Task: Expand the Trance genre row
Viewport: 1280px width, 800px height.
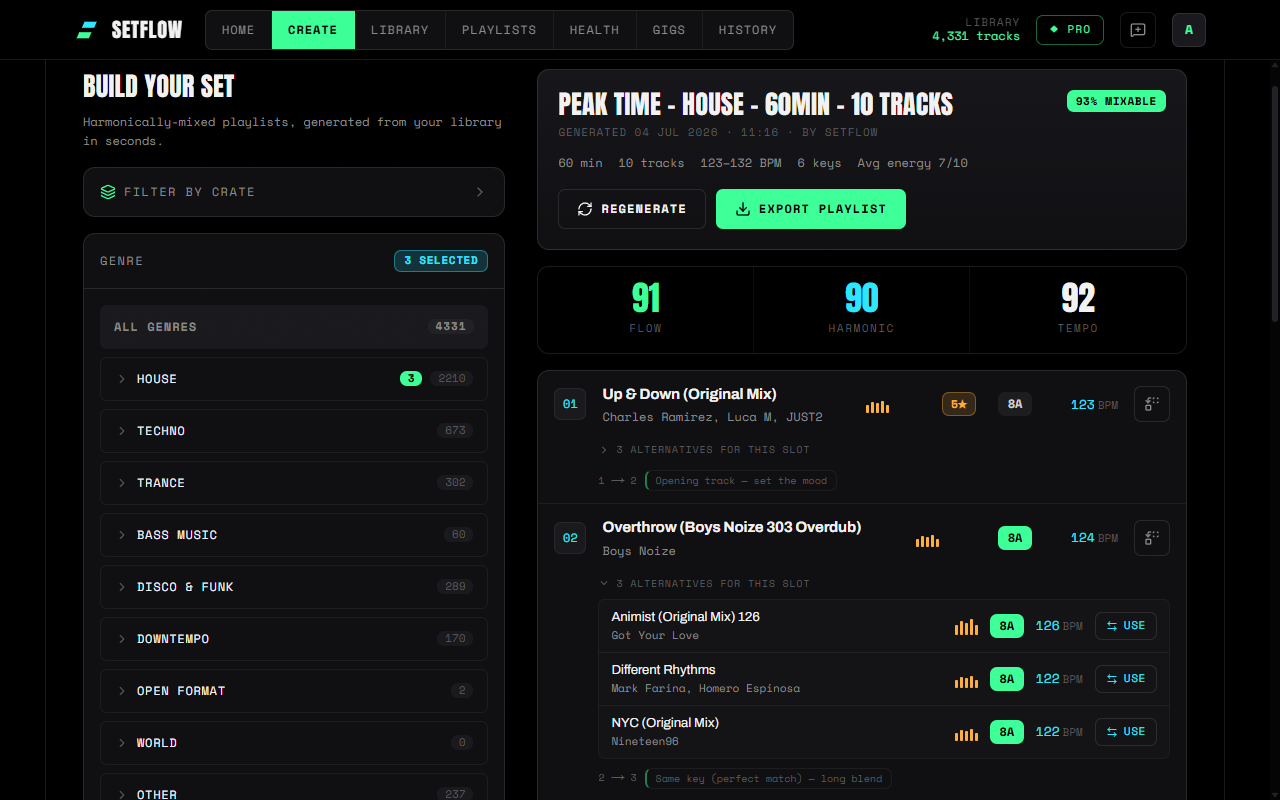Action: (294, 483)
